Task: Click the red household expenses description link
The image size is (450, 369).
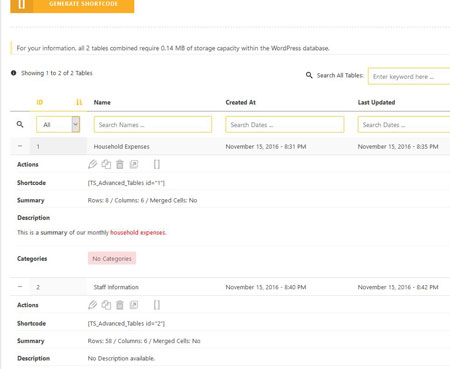Action: click(x=138, y=232)
